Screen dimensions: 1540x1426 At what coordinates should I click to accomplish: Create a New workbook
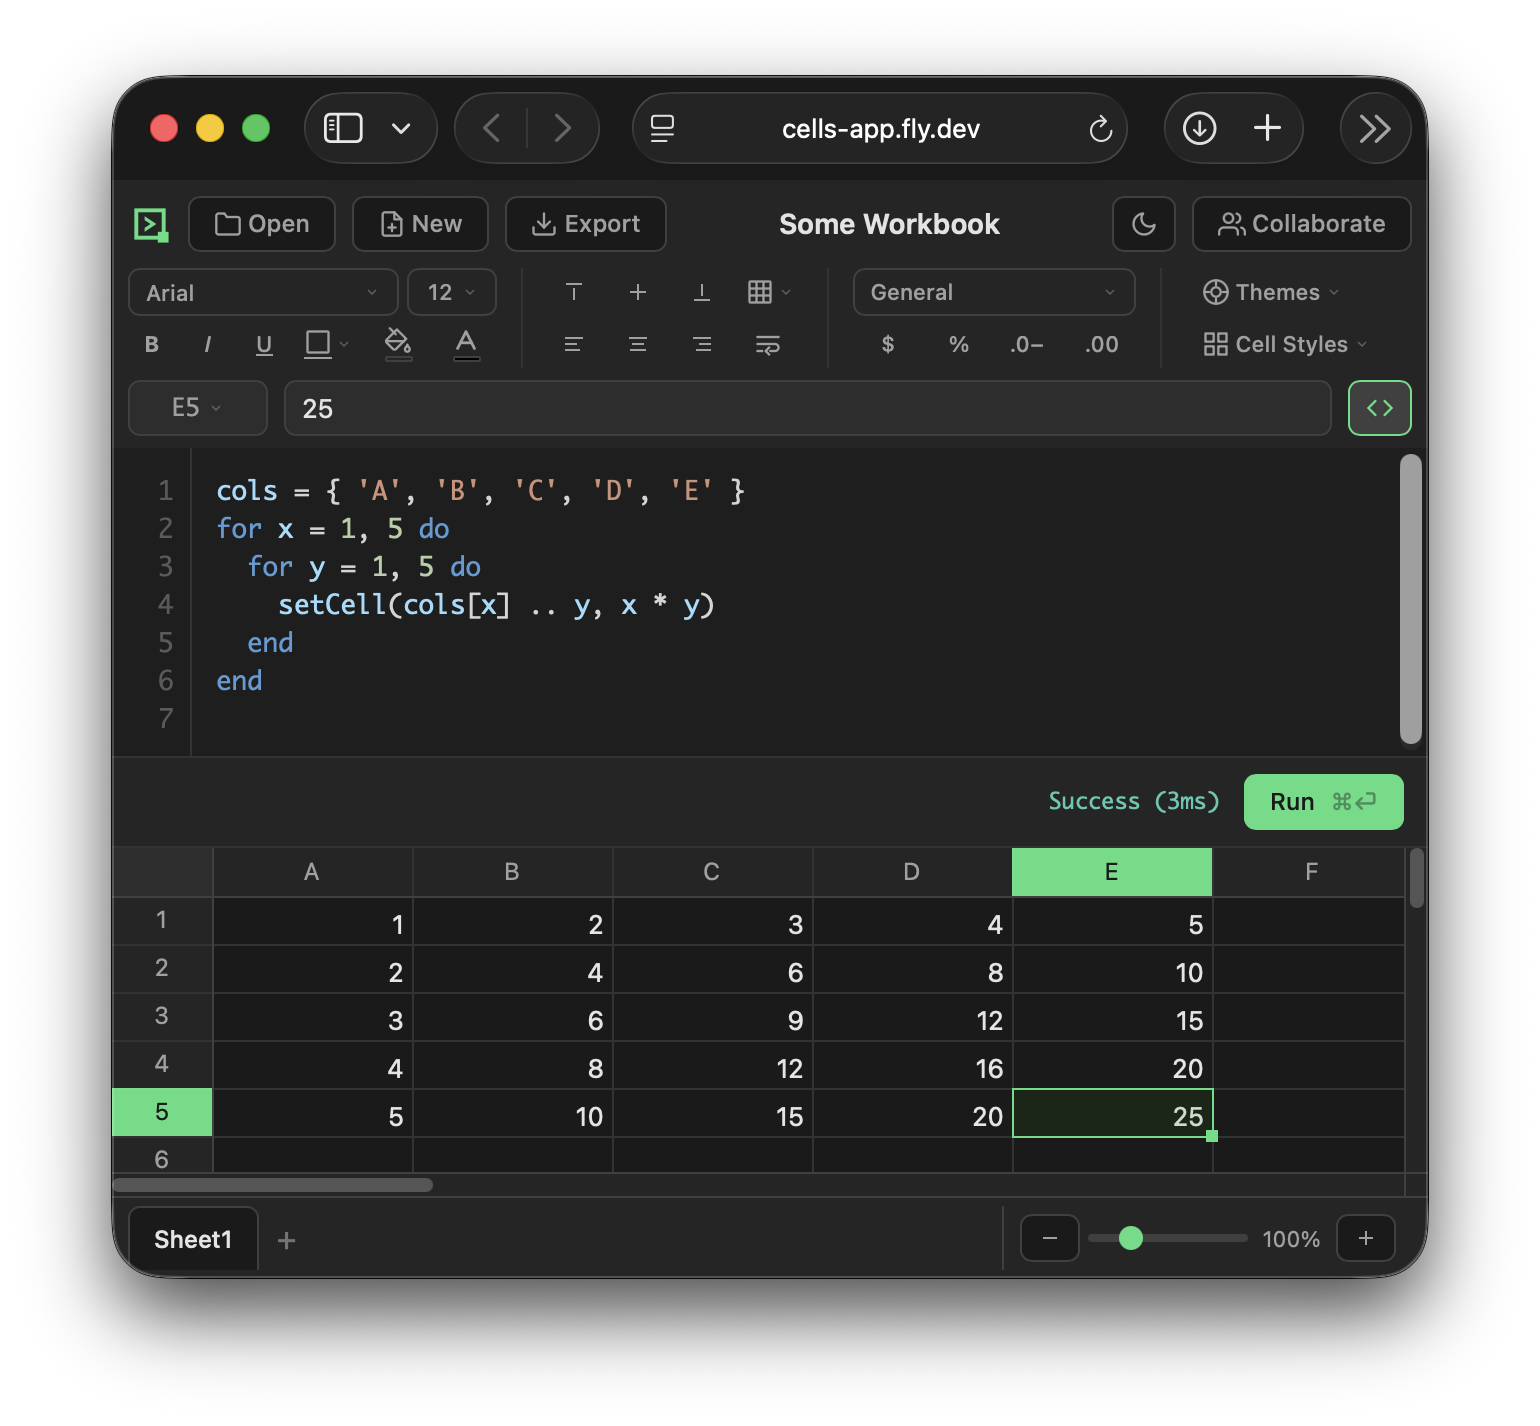(x=420, y=224)
